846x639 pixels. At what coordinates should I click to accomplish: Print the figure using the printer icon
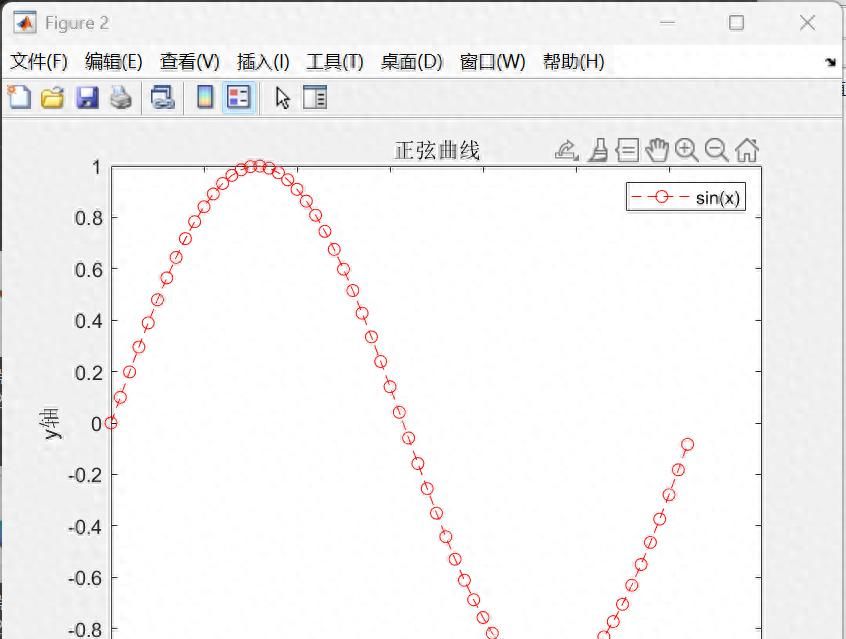[x=121, y=97]
